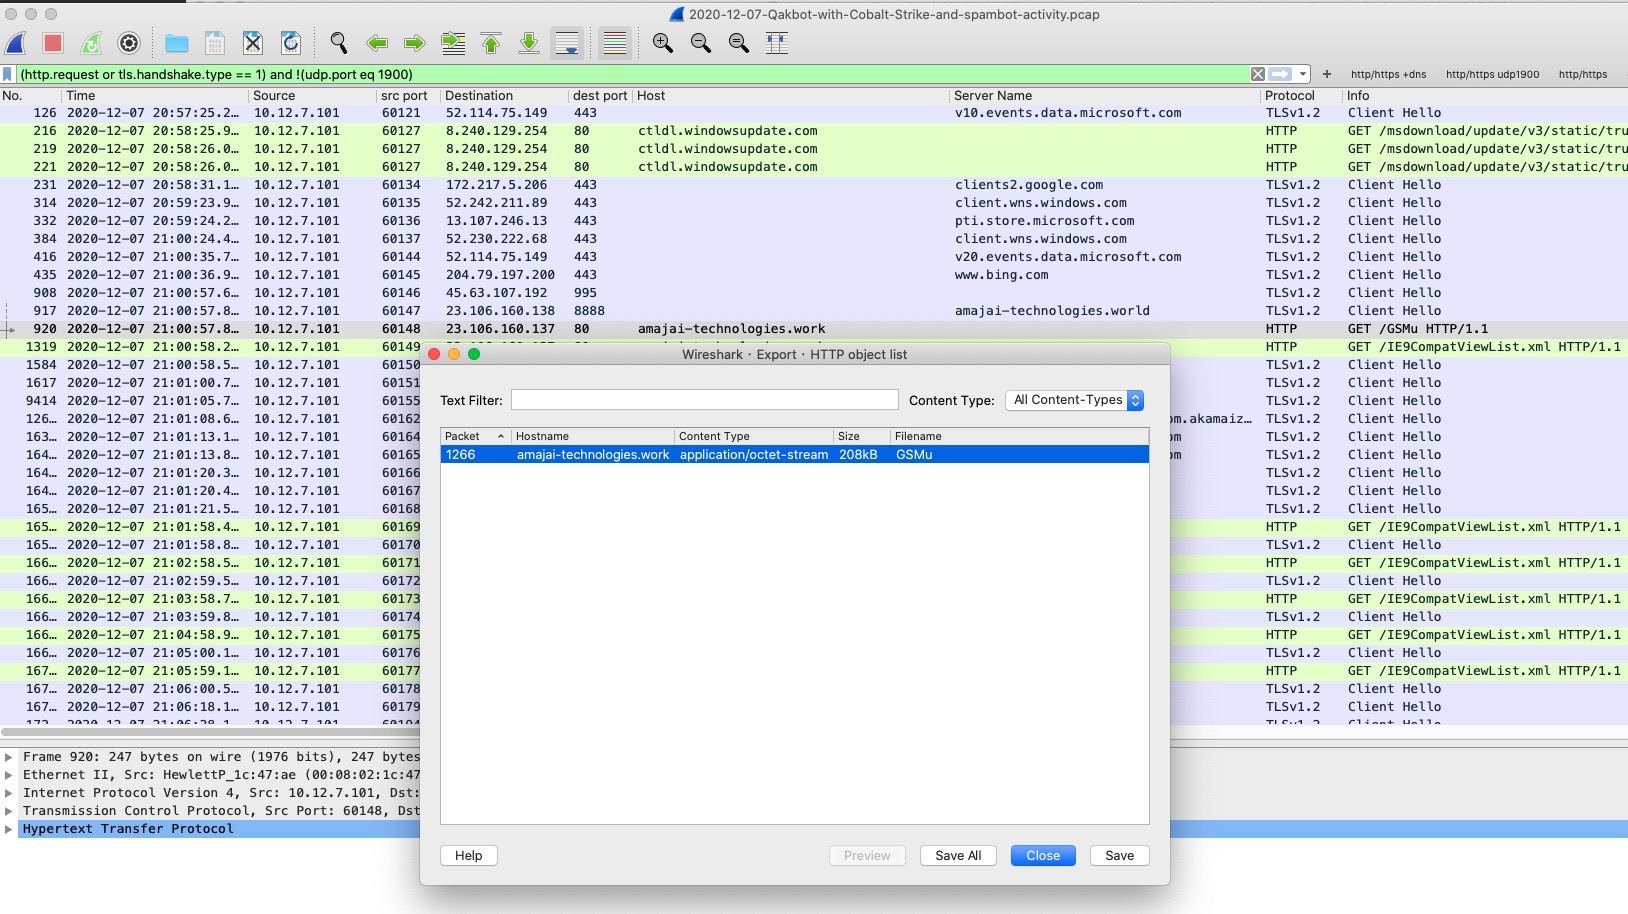
Task: Sort HTTP objects by Filename column
Action: point(1019,436)
